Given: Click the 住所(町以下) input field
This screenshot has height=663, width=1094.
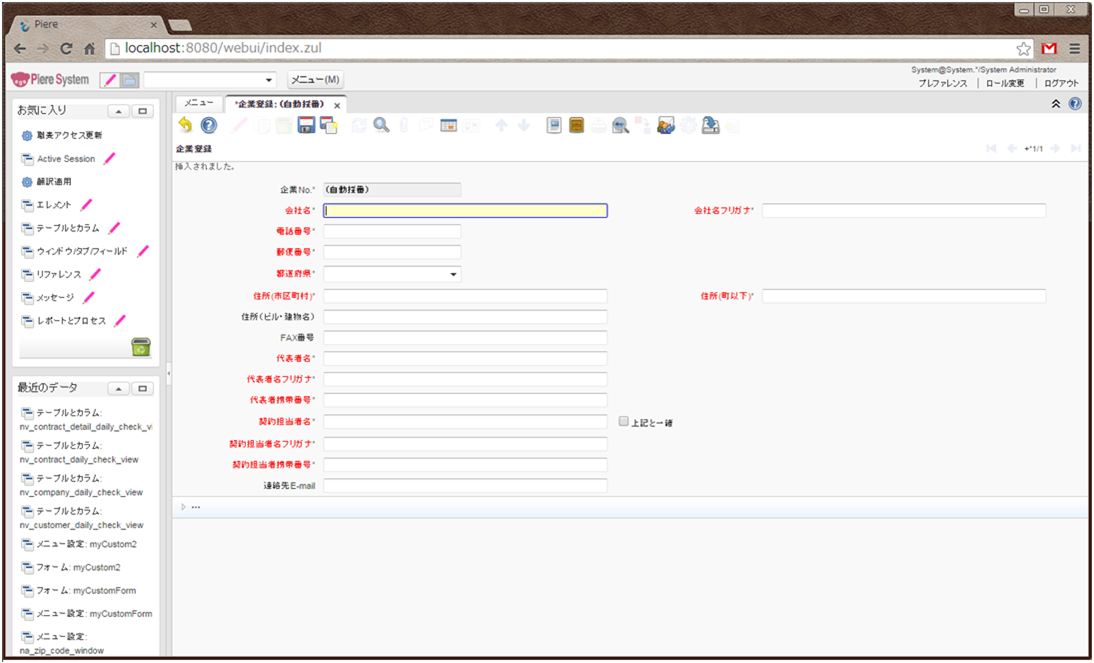Looking at the screenshot, I should point(904,296).
